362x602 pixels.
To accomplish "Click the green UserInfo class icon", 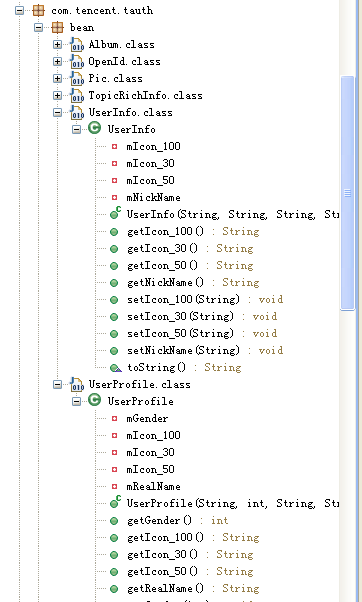I will tap(94, 128).
